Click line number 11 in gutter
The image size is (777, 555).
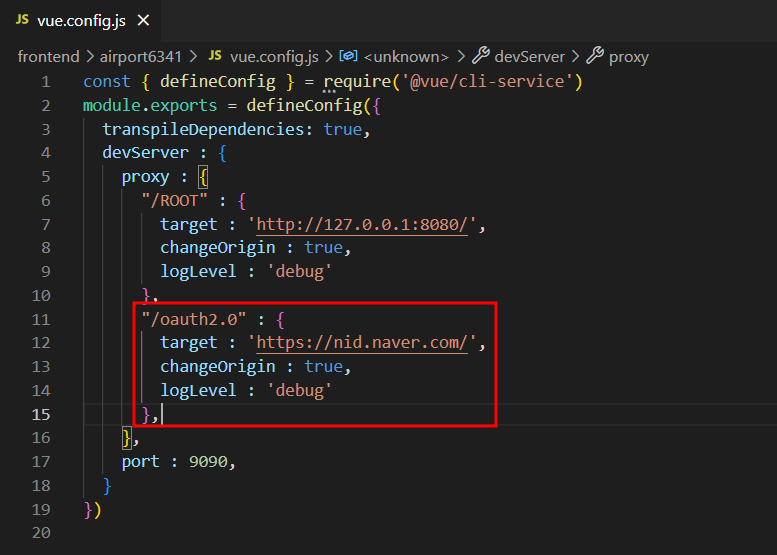point(41,320)
